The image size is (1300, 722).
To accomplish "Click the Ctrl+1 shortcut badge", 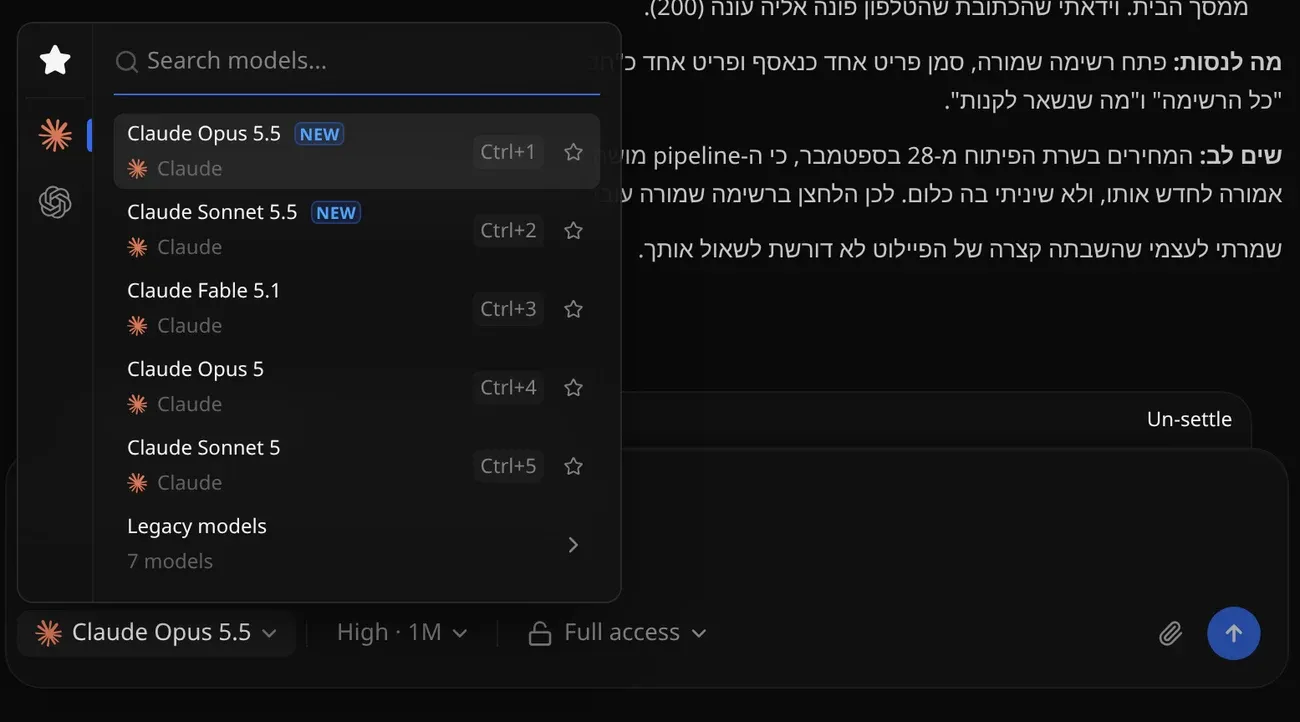I will point(508,152).
